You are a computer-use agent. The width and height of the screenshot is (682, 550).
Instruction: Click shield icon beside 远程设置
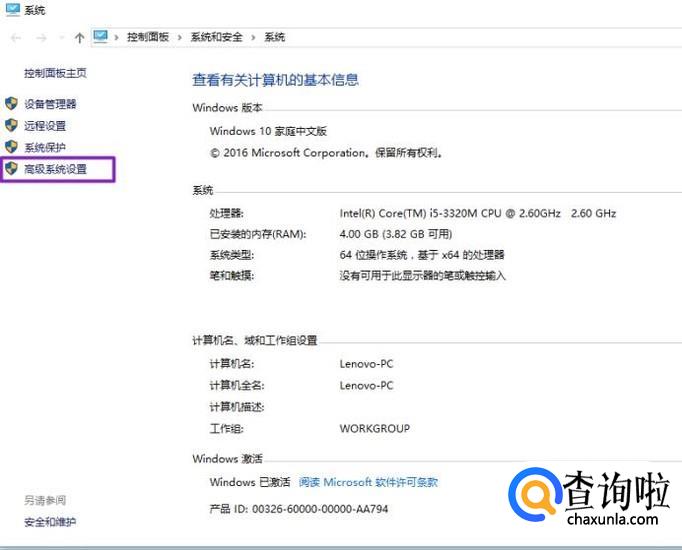pos(11,125)
